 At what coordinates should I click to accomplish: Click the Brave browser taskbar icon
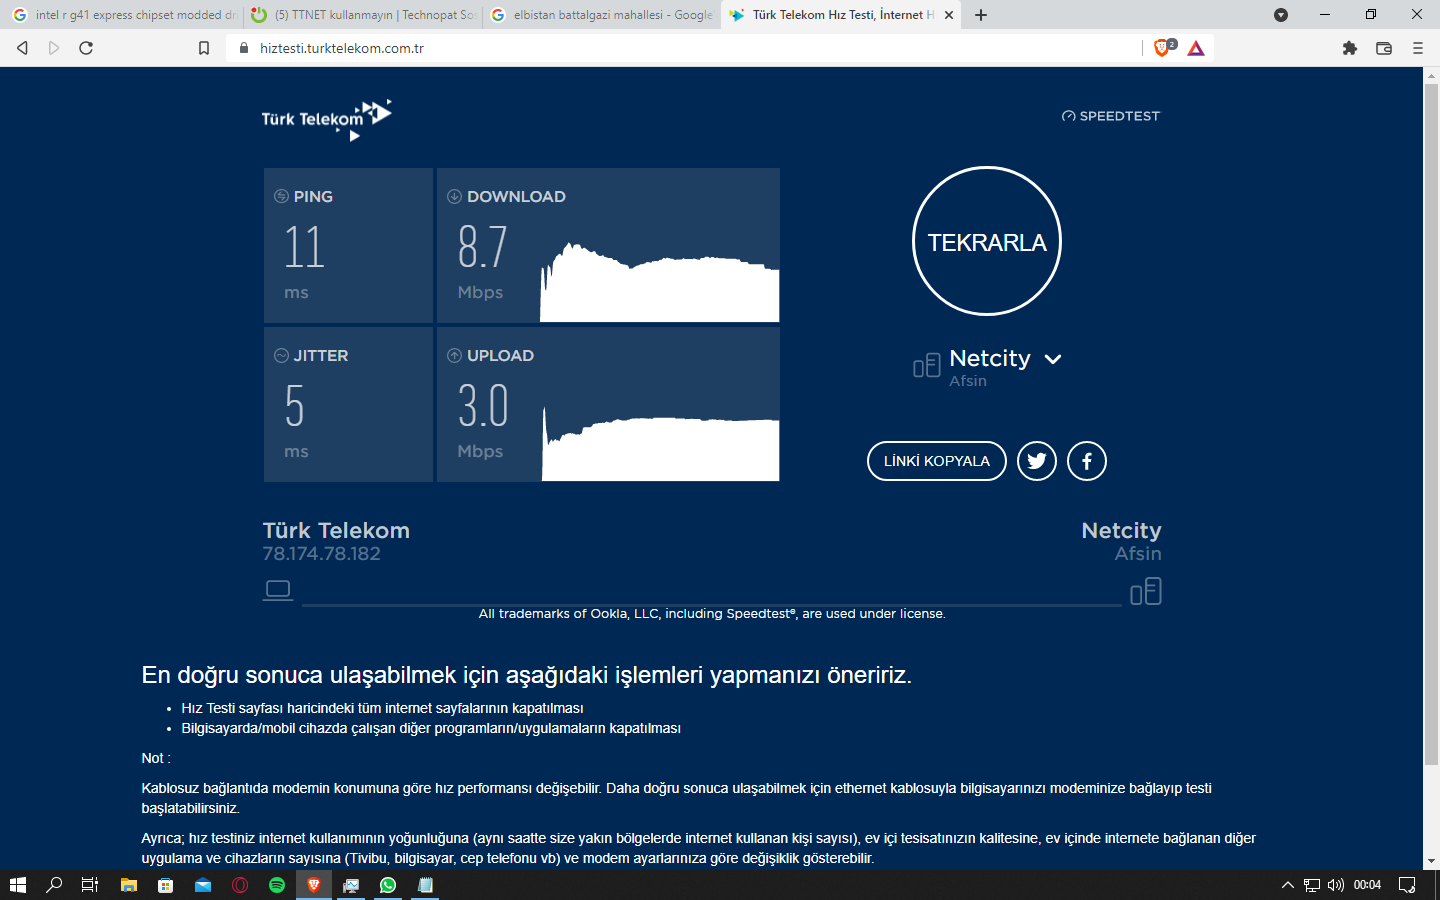coord(314,885)
